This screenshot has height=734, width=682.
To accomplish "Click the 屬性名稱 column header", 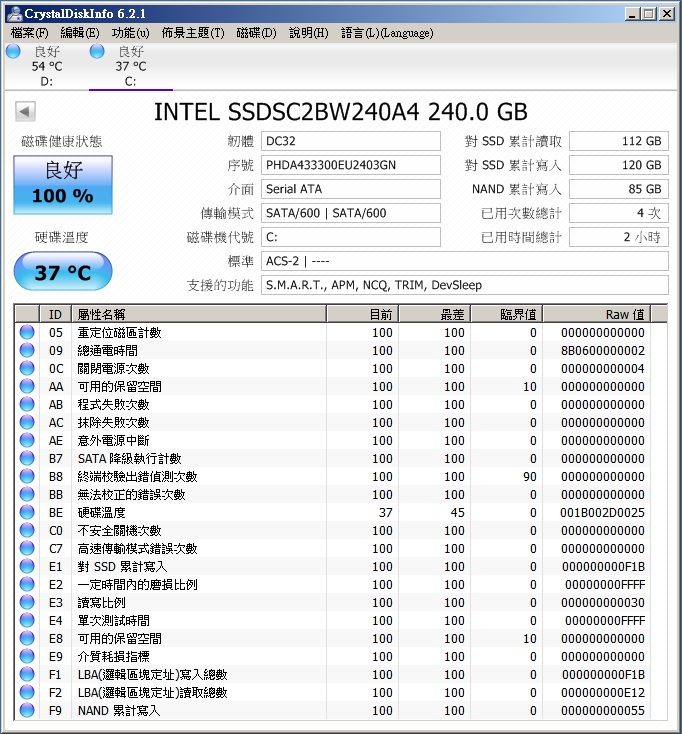I will click(198, 314).
